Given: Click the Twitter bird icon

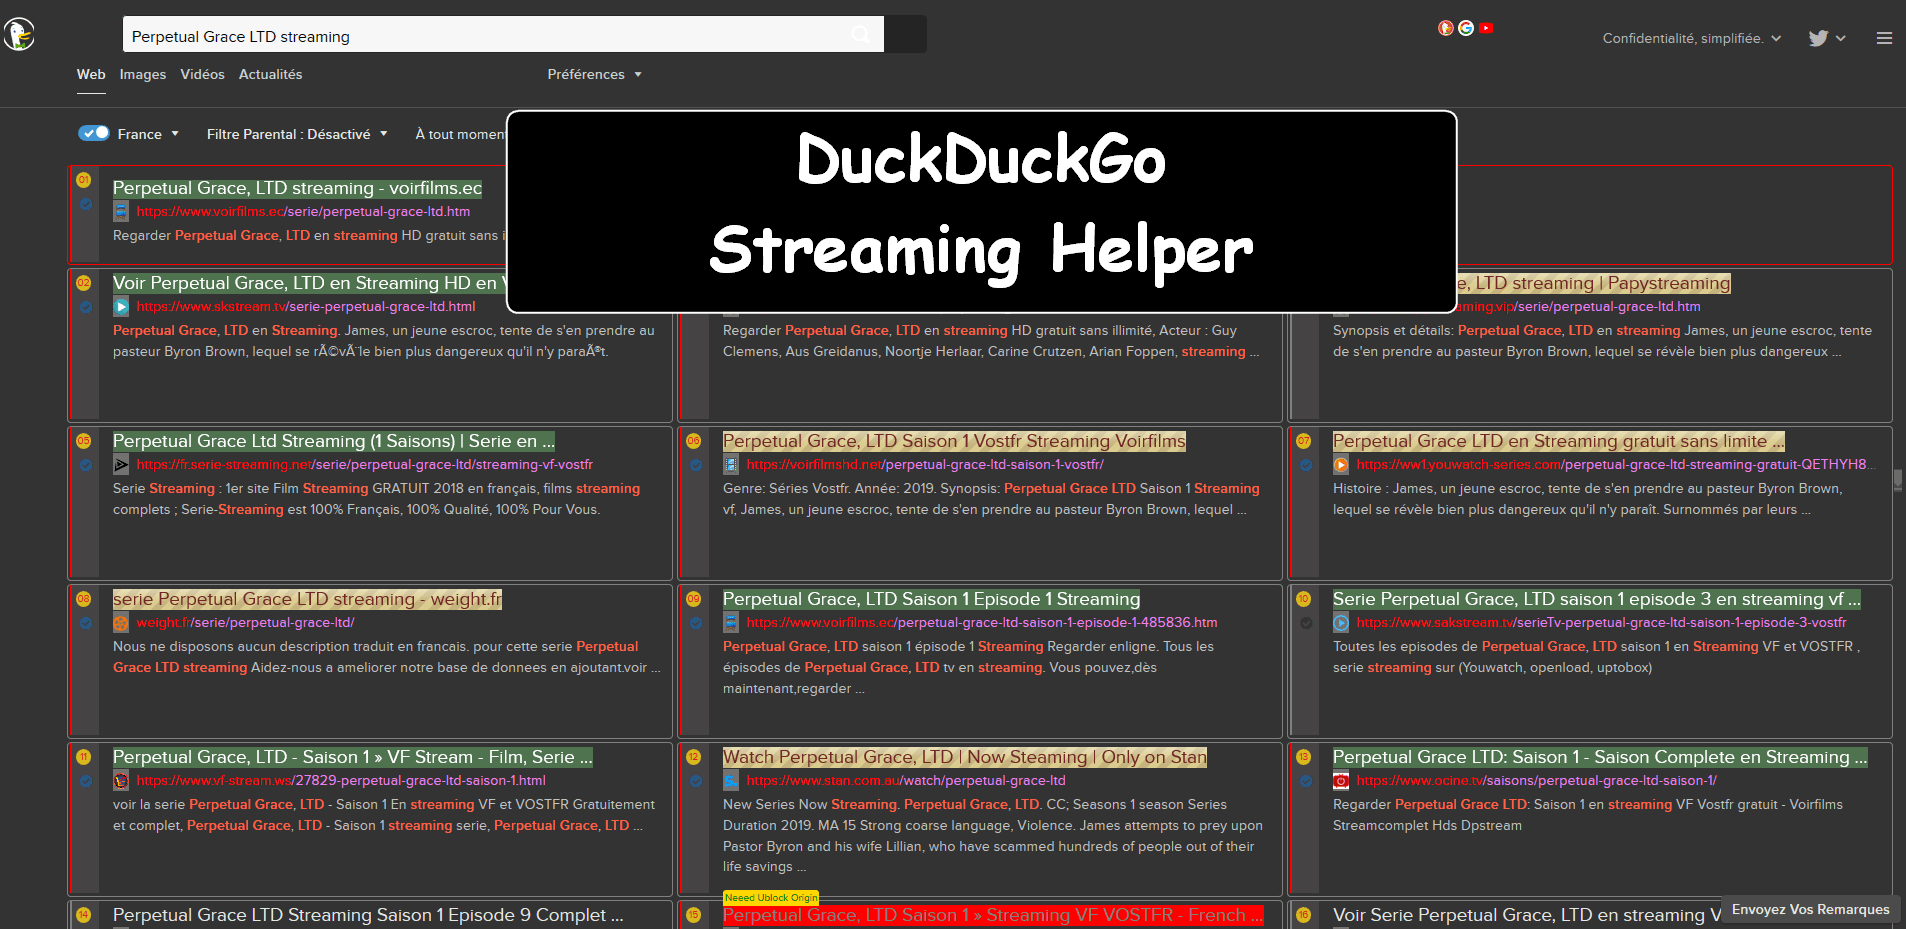Looking at the screenshot, I should click(x=1816, y=37).
